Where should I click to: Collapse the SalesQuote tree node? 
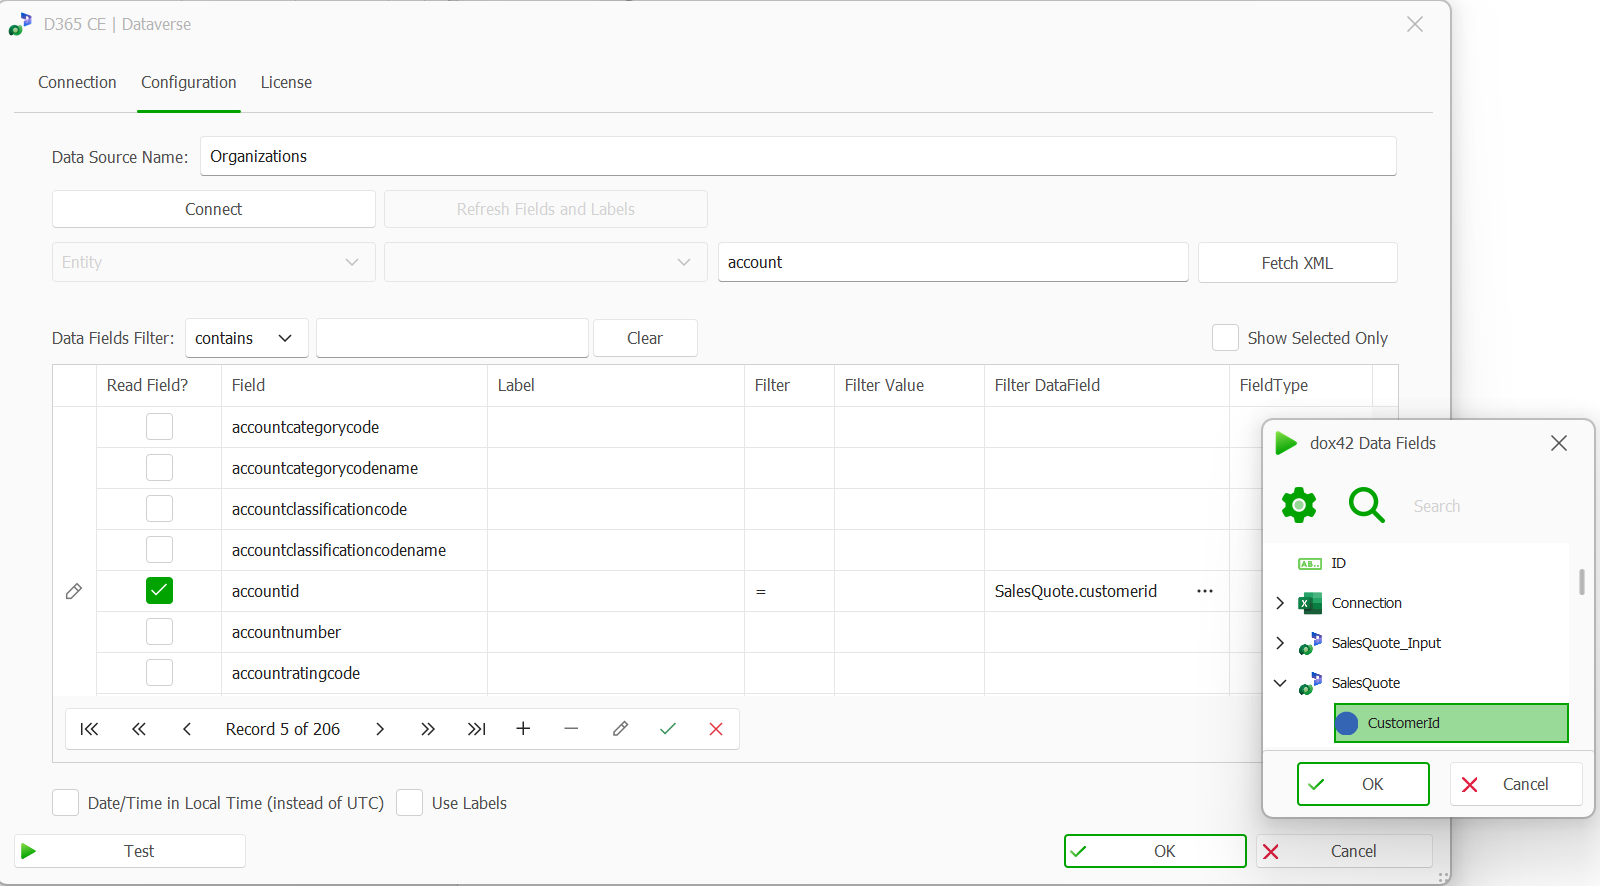coord(1280,683)
